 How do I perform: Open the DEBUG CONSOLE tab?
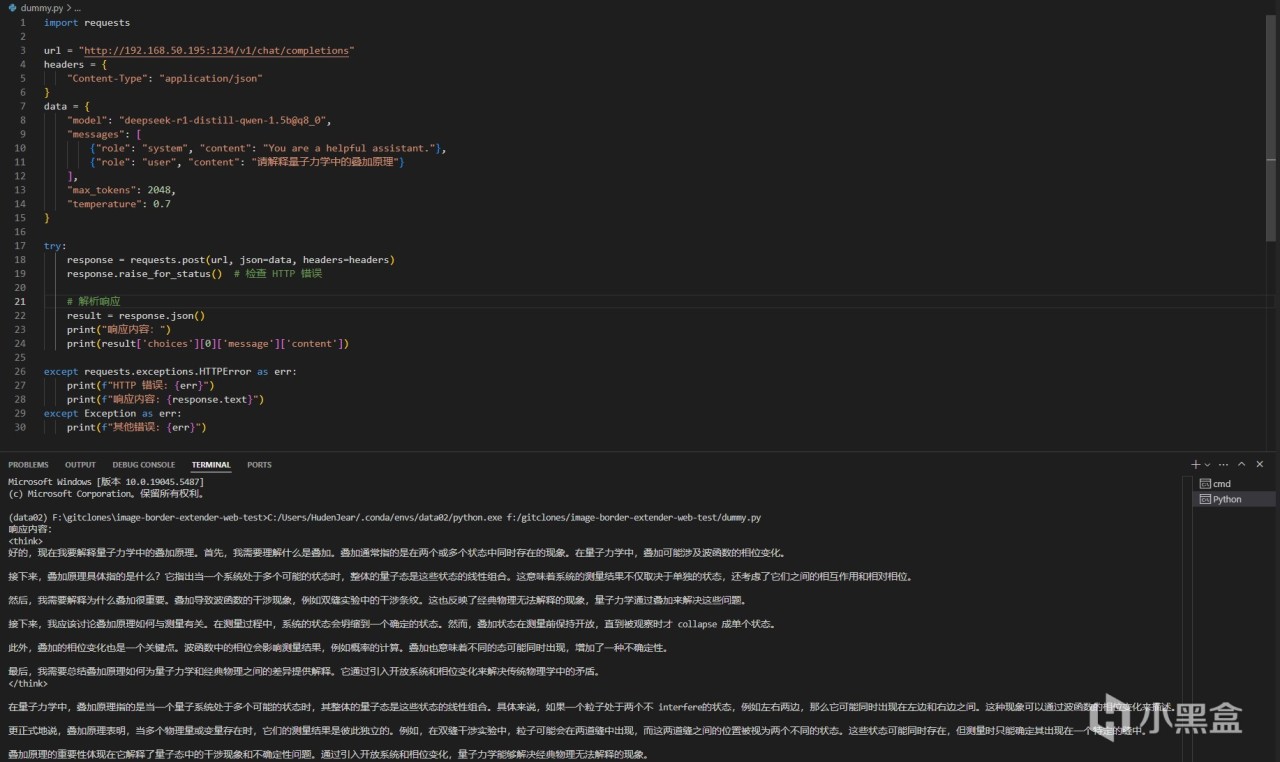tap(144, 465)
